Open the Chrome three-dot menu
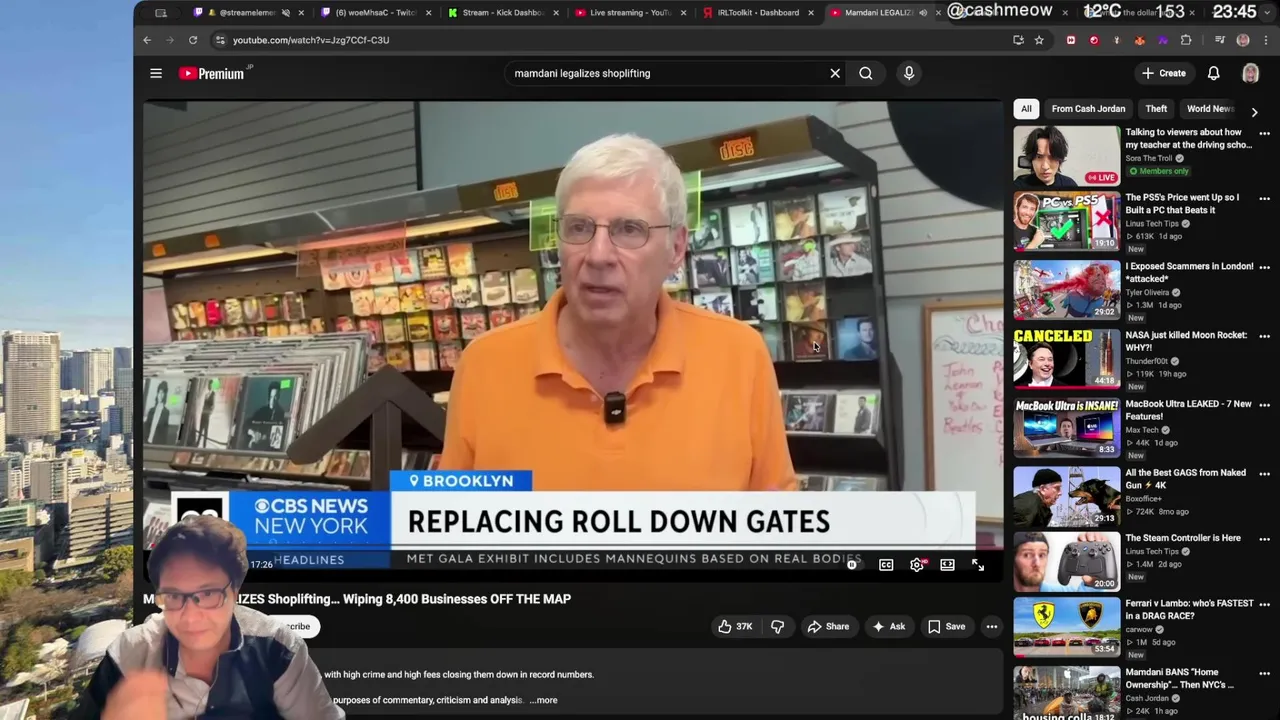 coord(1264,40)
